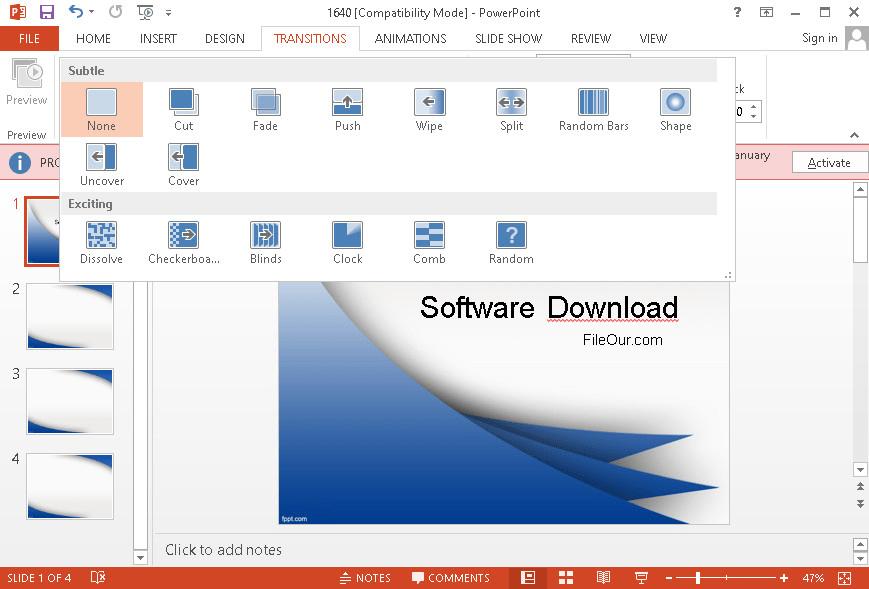Switch to the HOME tab

click(93, 38)
